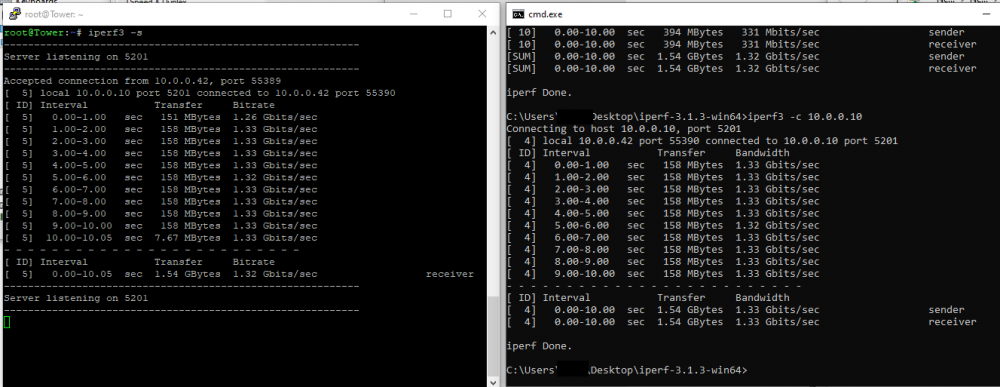Click the PuTTY 0.00-10.05 sec summary row
This screenshot has height=387, width=1000.
coord(239,274)
